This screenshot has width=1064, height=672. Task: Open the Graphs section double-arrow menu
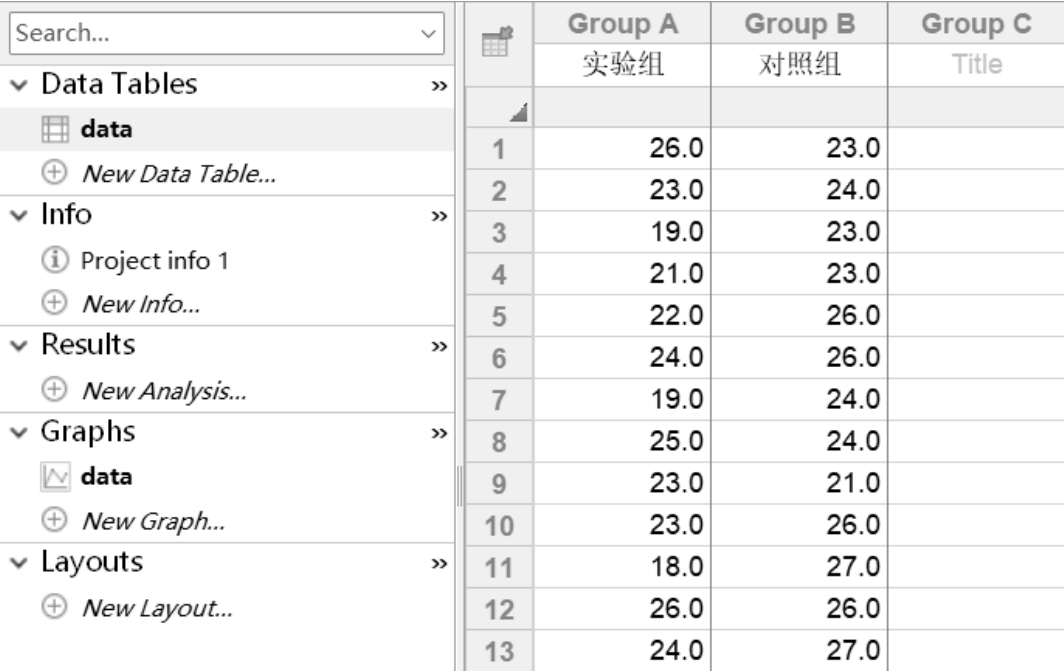(x=437, y=434)
